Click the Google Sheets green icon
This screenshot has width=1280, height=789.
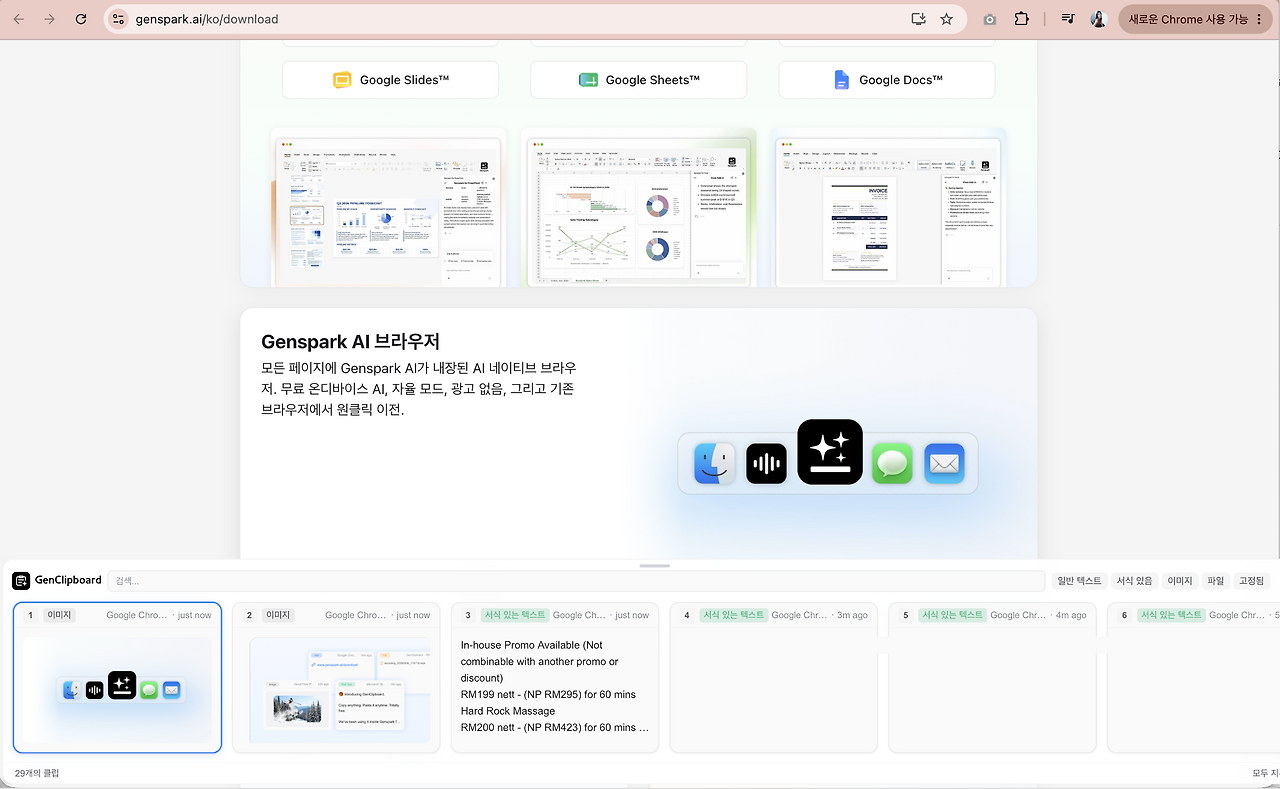[x=588, y=80]
